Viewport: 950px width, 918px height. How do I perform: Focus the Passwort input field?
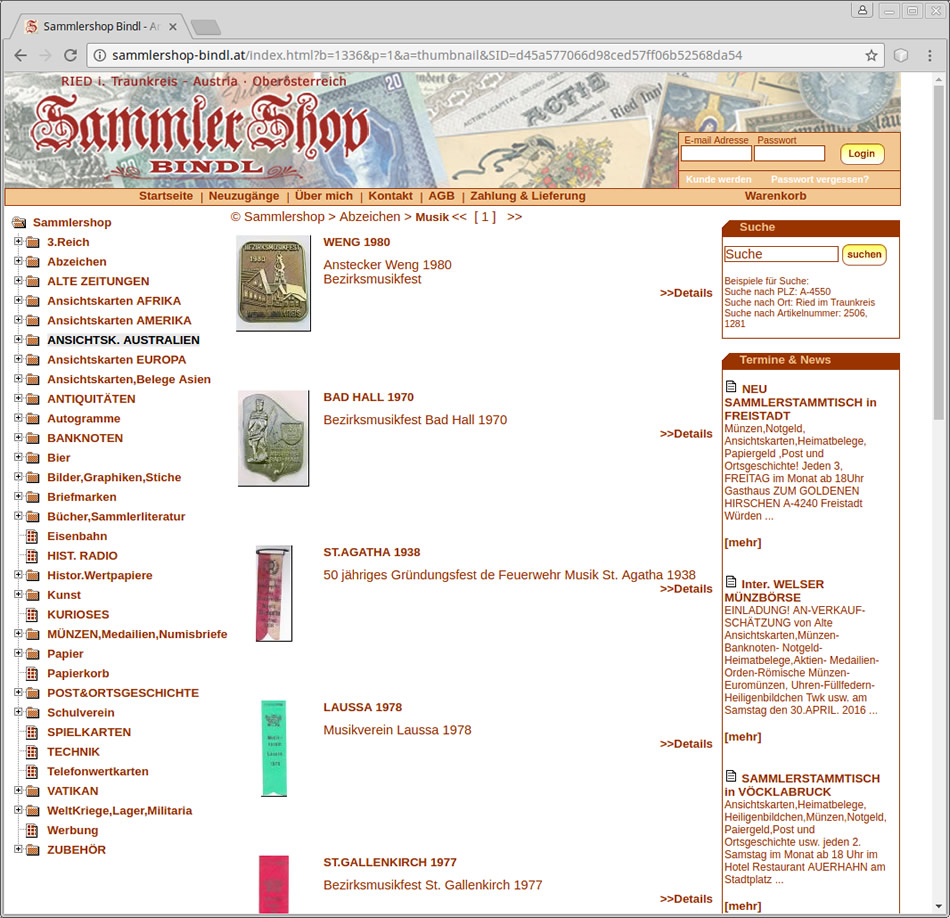pyautogui.click(x=789, y=153)
